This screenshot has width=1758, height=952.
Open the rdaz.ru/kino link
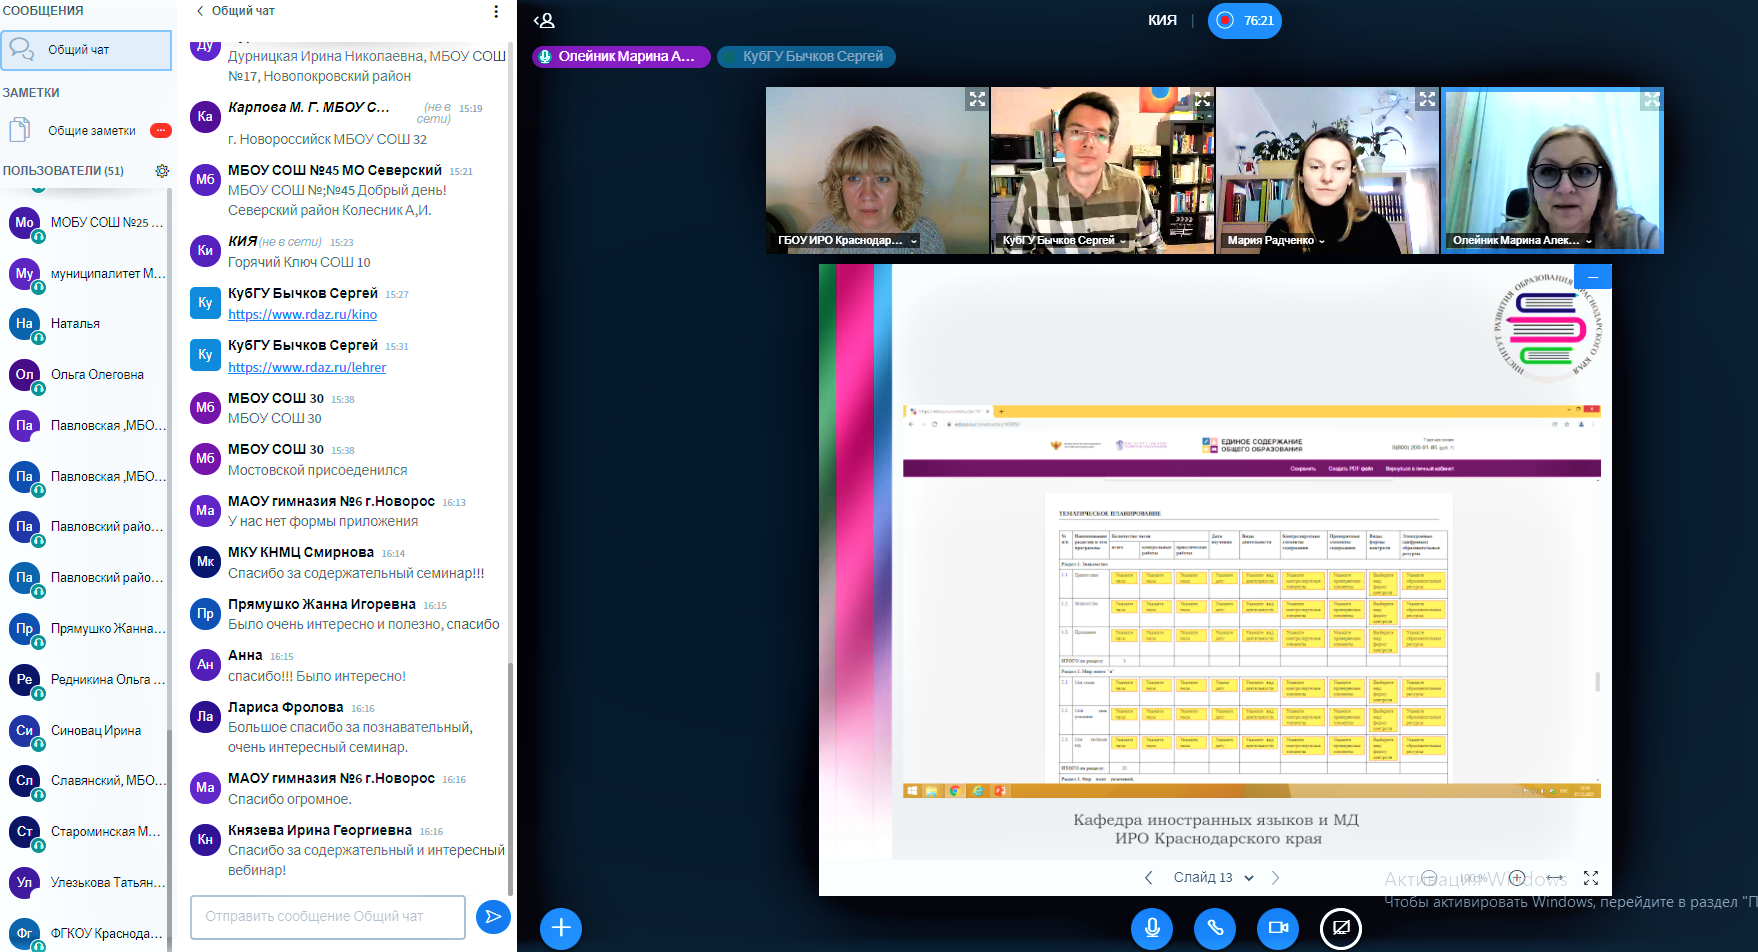[x=302, y=315]
